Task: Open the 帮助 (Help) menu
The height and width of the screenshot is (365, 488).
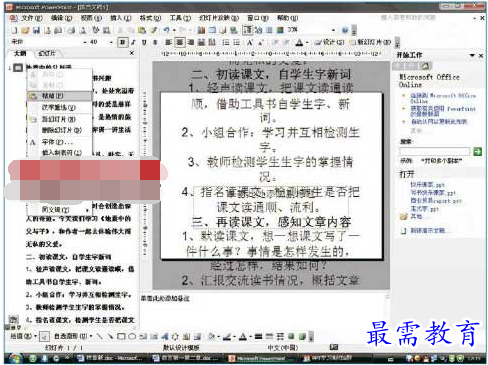Action: coord(287,18)
